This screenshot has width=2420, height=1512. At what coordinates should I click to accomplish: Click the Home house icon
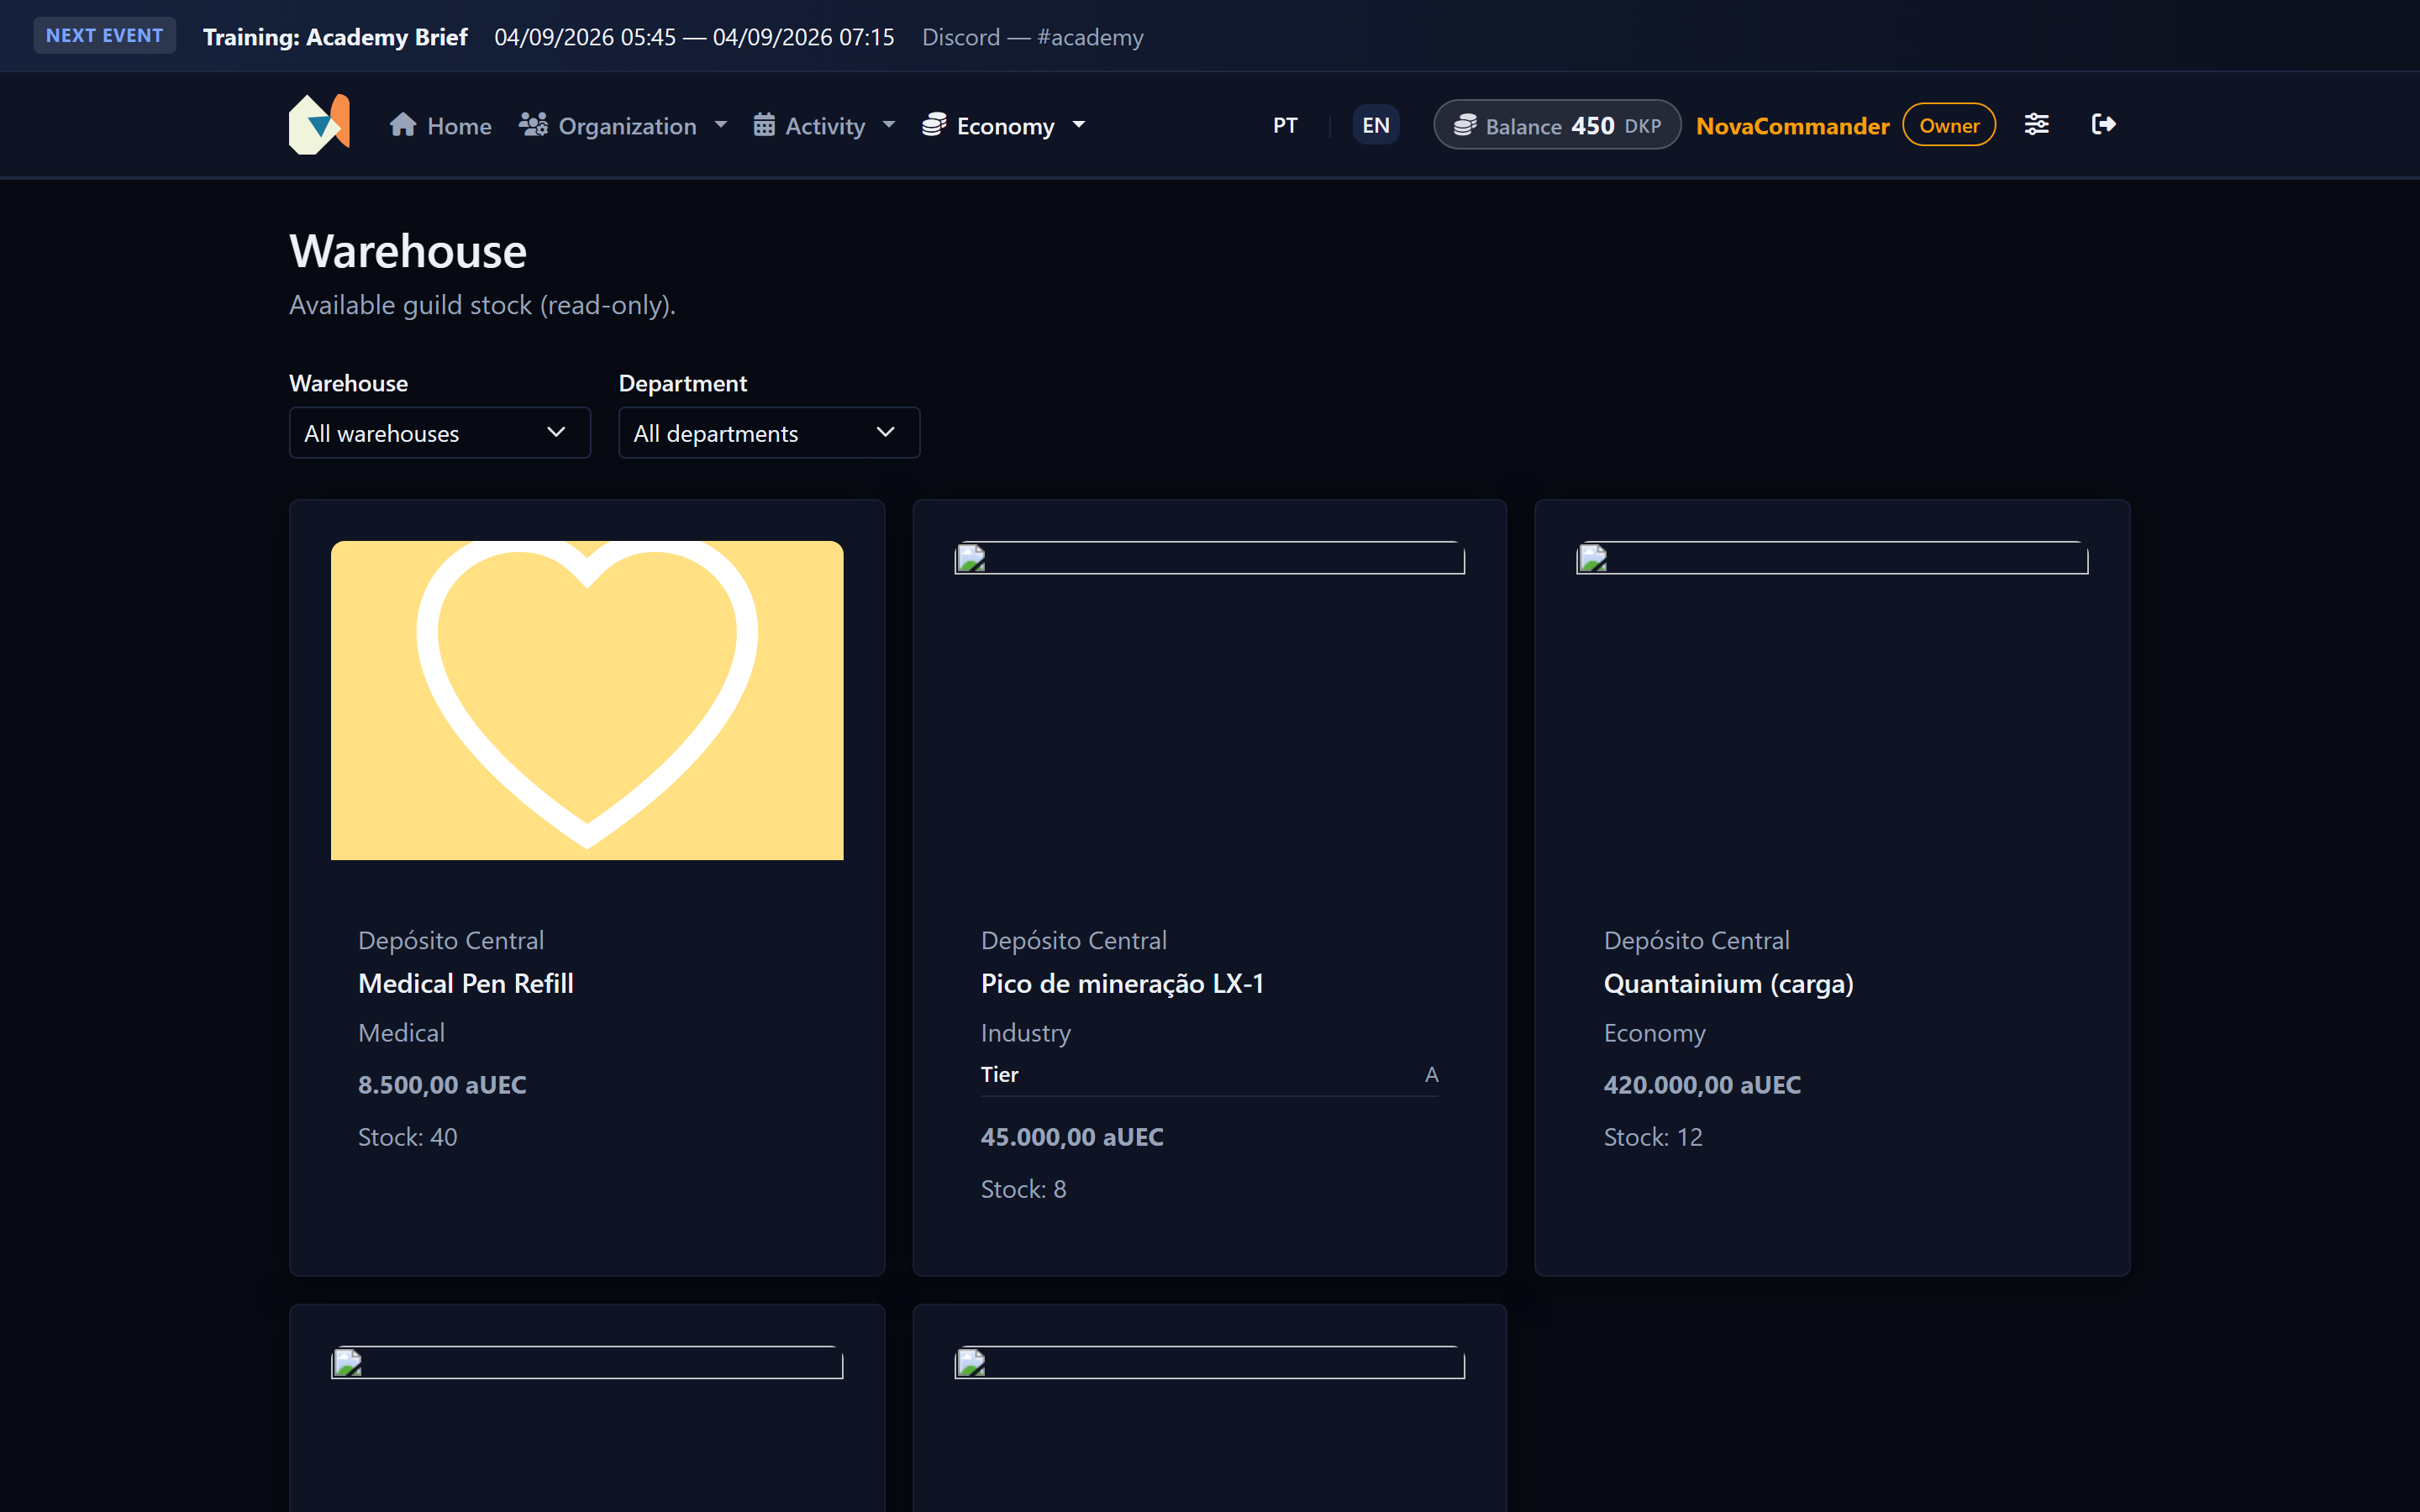403,125
